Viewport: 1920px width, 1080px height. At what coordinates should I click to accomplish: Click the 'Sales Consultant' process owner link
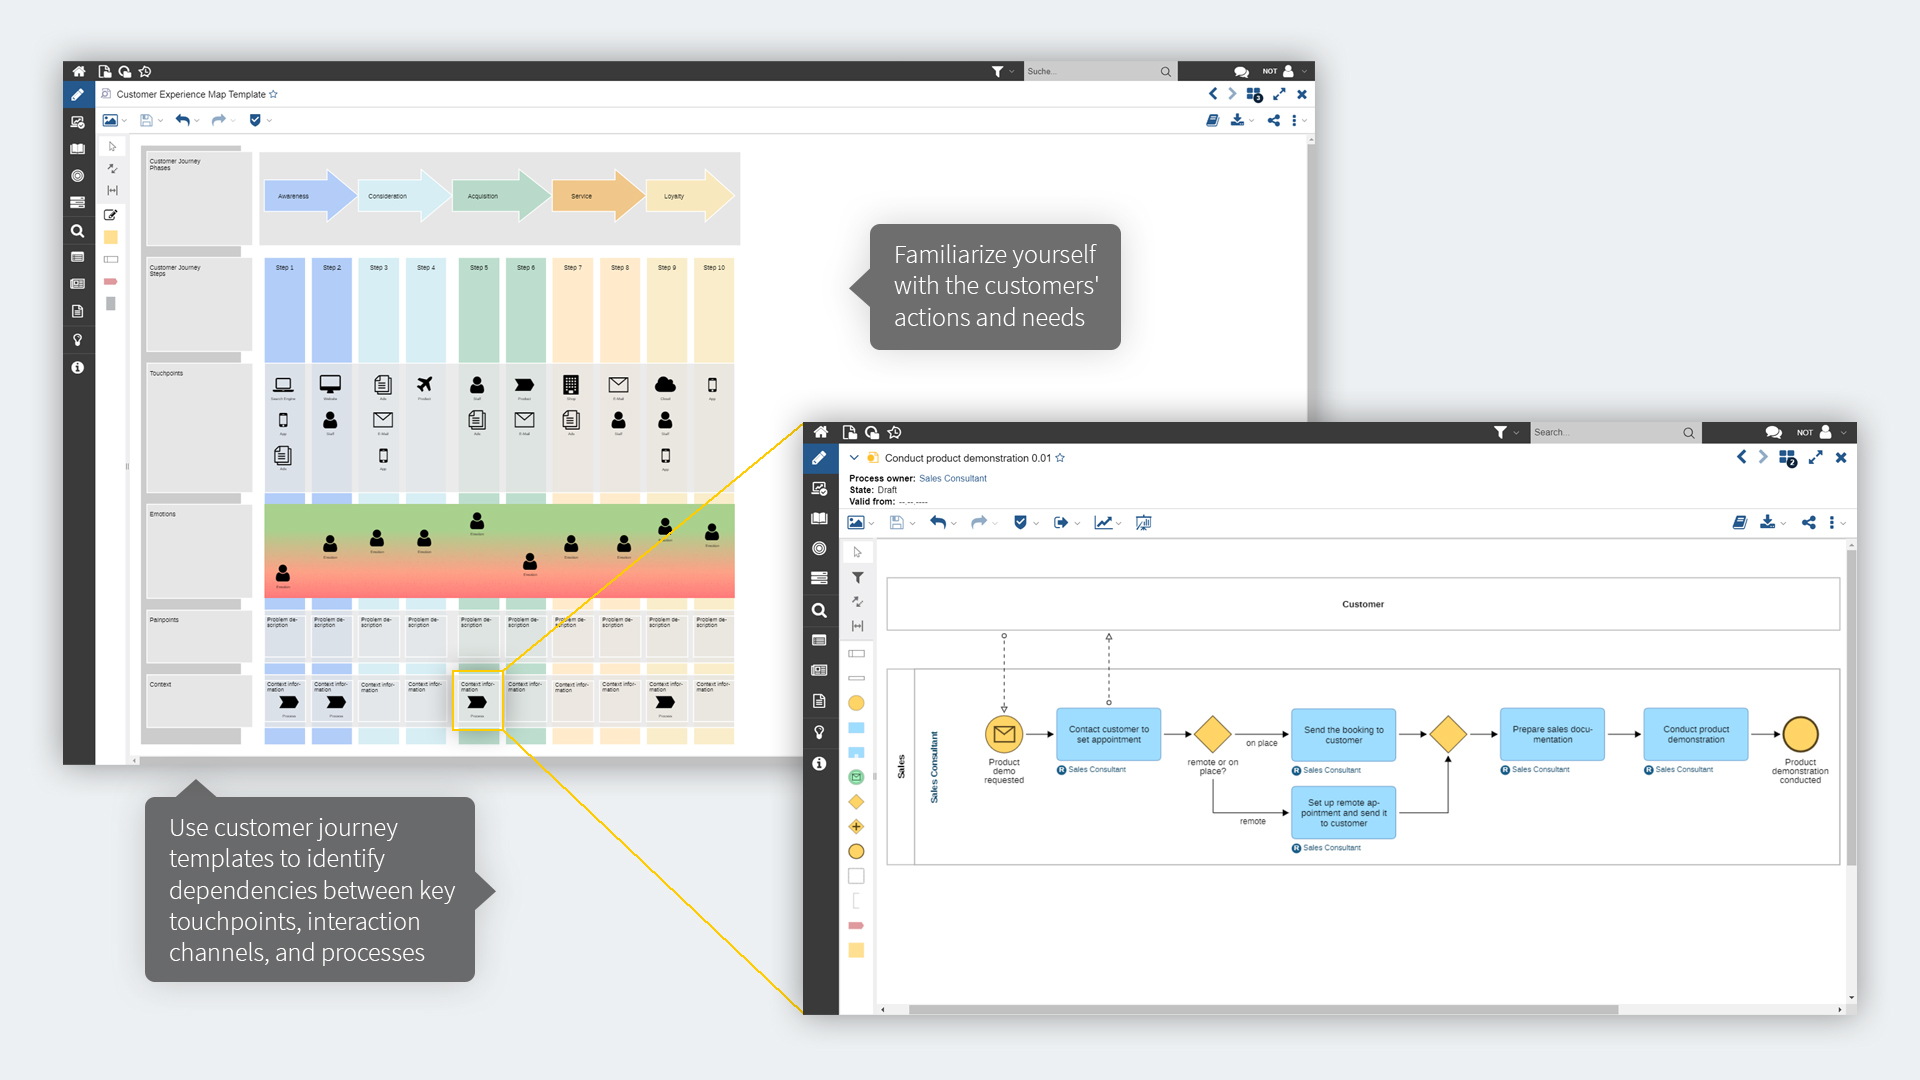click(x=953, y=478)
